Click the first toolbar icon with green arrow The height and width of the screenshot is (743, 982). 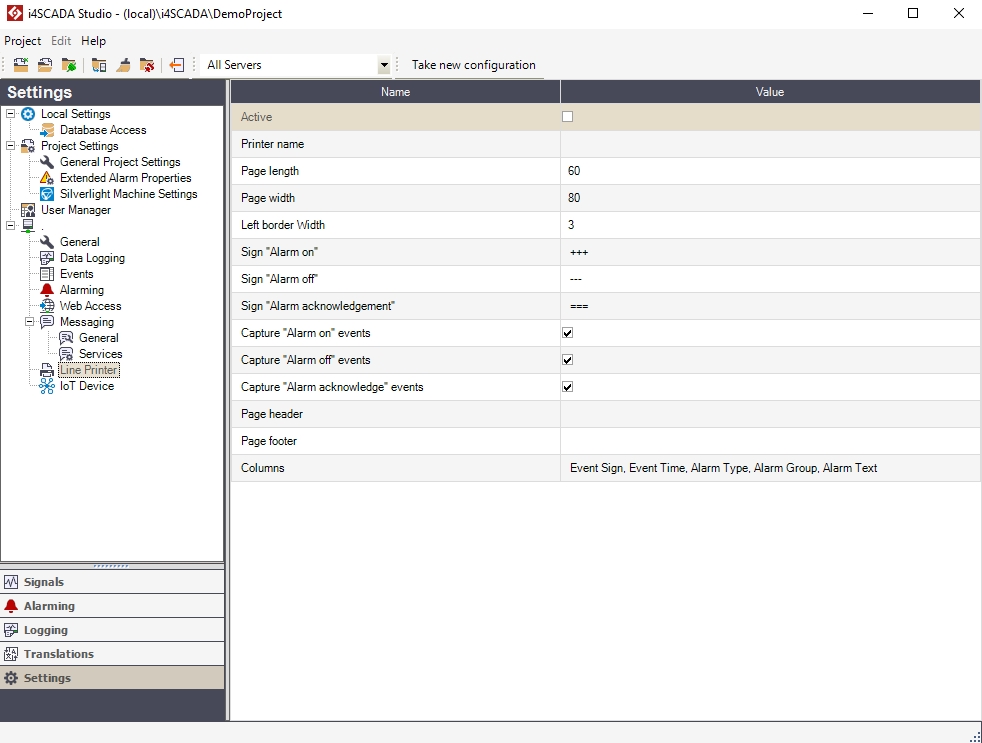20,65
